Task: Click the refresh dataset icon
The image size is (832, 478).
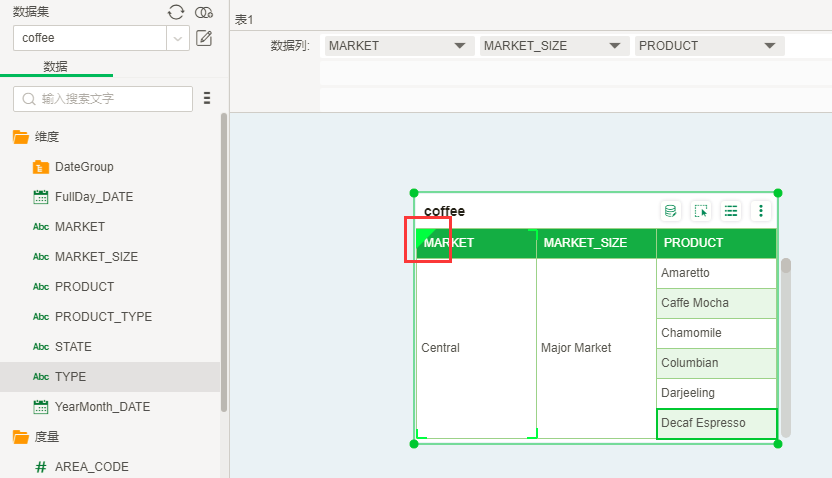Action: click(x=176, y=12)
